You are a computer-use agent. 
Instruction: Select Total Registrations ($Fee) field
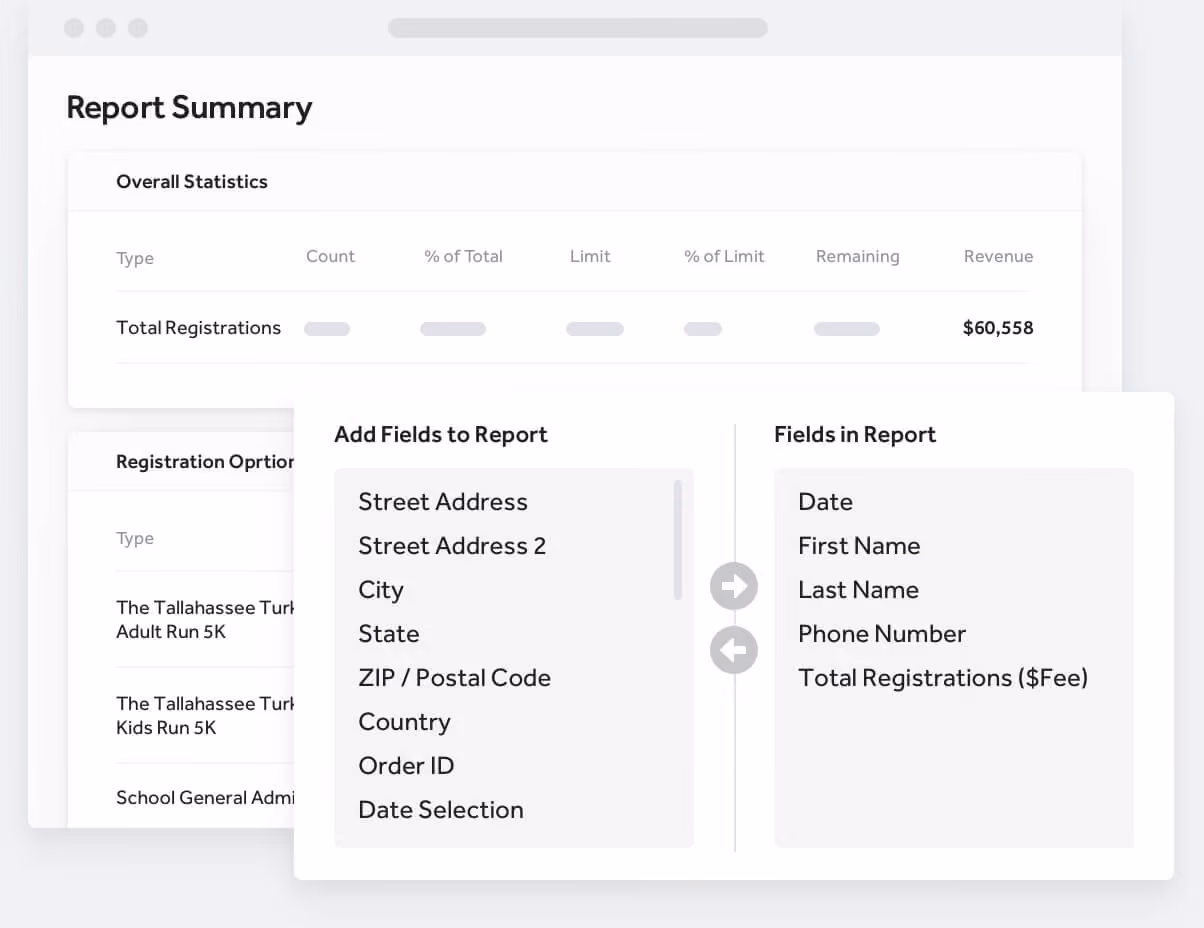click(x=943, y=678)
